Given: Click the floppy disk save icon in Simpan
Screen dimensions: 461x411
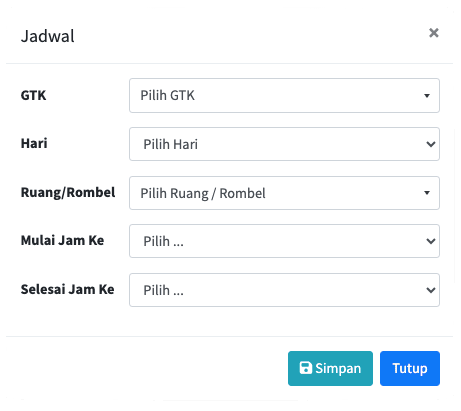Looking at the screenshot, I should pyautogui.click(x=306, y=368).
